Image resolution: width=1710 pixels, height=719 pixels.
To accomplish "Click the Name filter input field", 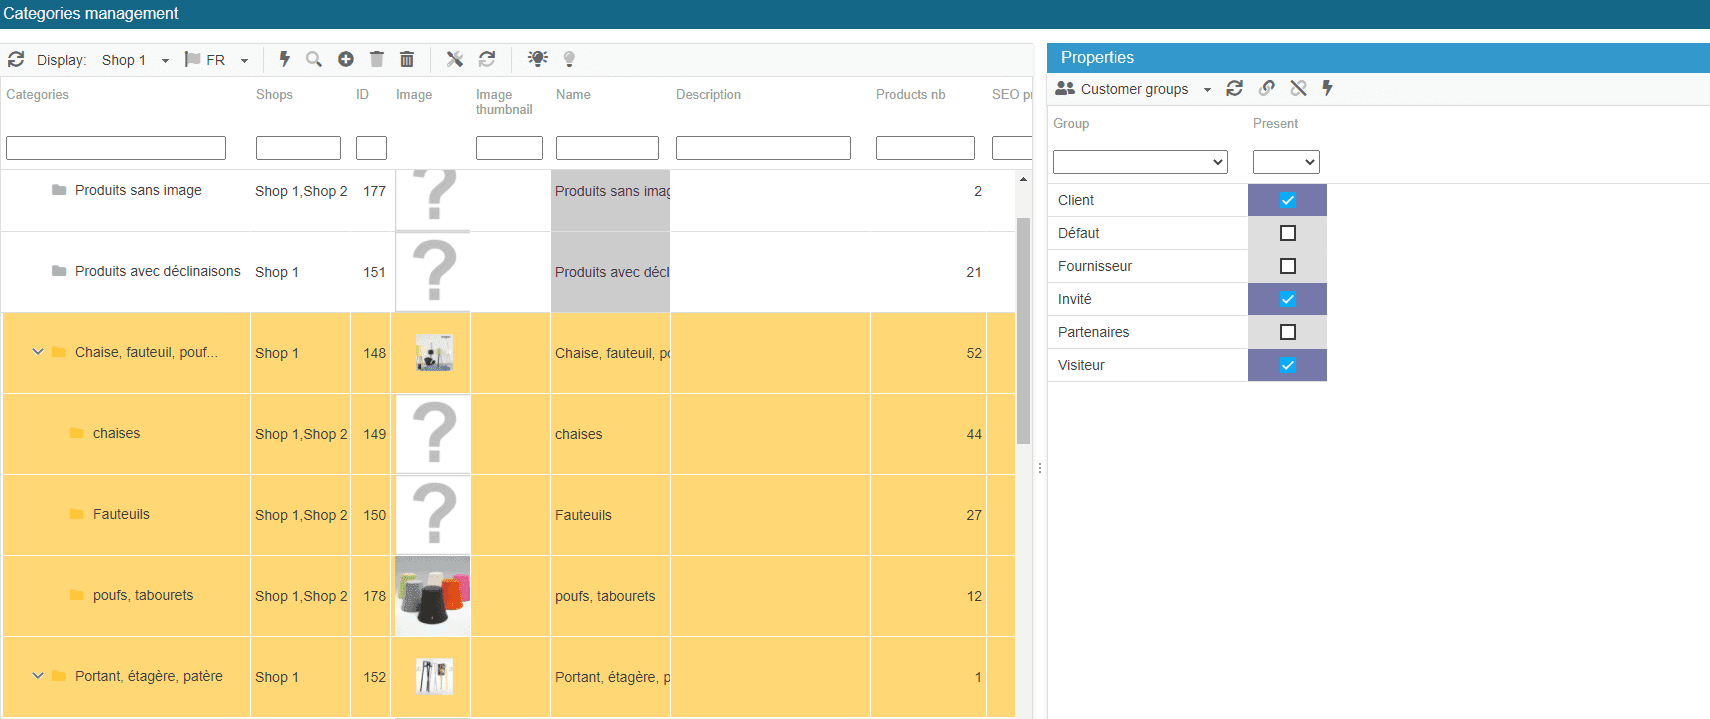I will [x=607, y=148].
